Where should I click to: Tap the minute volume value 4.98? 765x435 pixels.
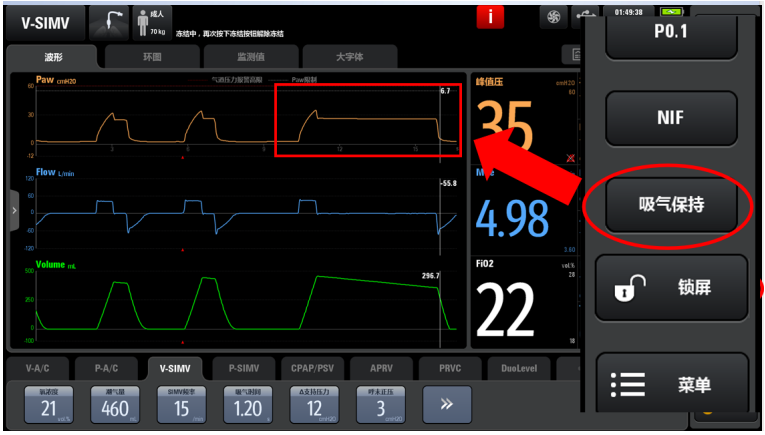click(x=512, y=218)
